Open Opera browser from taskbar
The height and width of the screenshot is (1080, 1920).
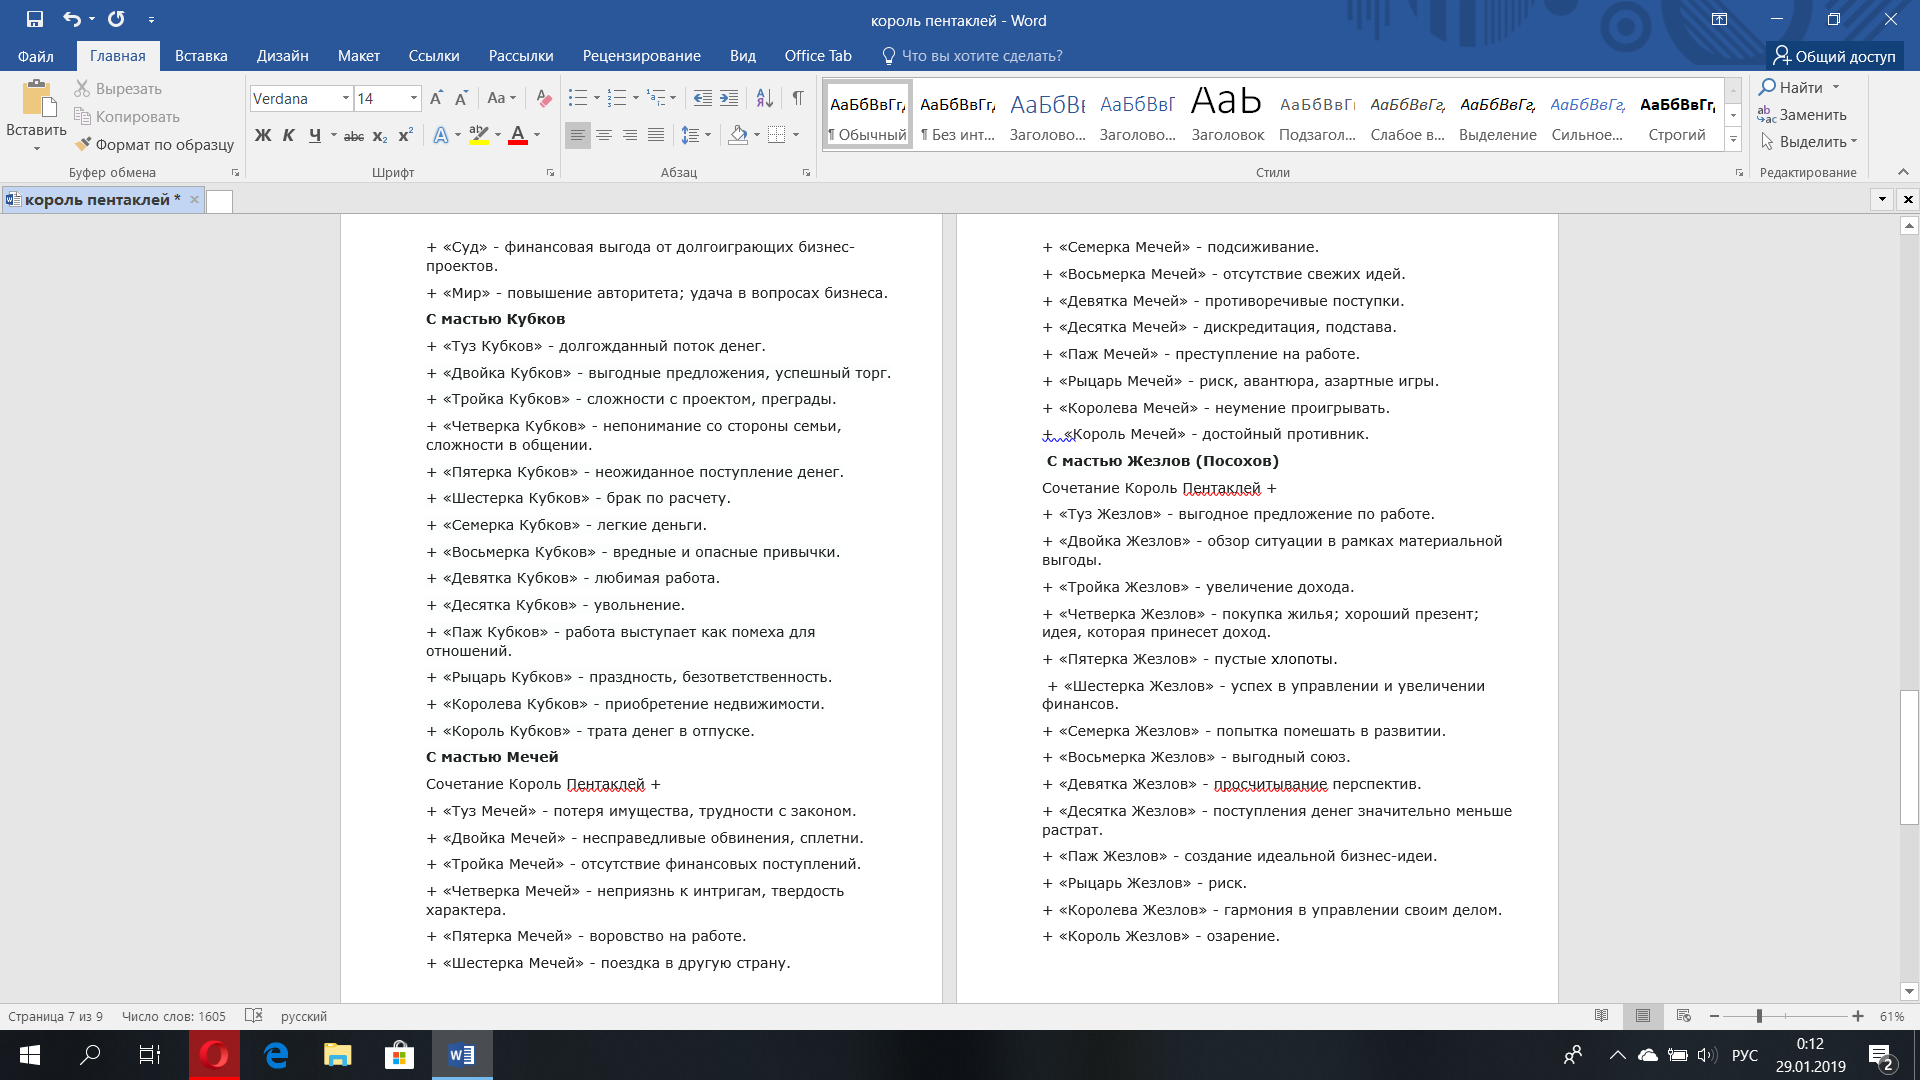[214, 1055]
